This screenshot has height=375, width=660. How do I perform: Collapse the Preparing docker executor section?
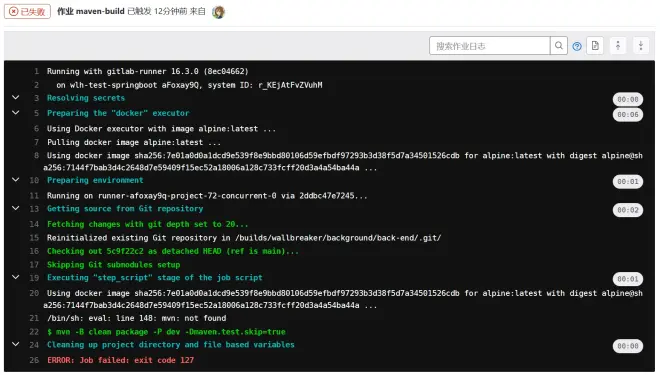pyautogui.click(x=16, y=112)
